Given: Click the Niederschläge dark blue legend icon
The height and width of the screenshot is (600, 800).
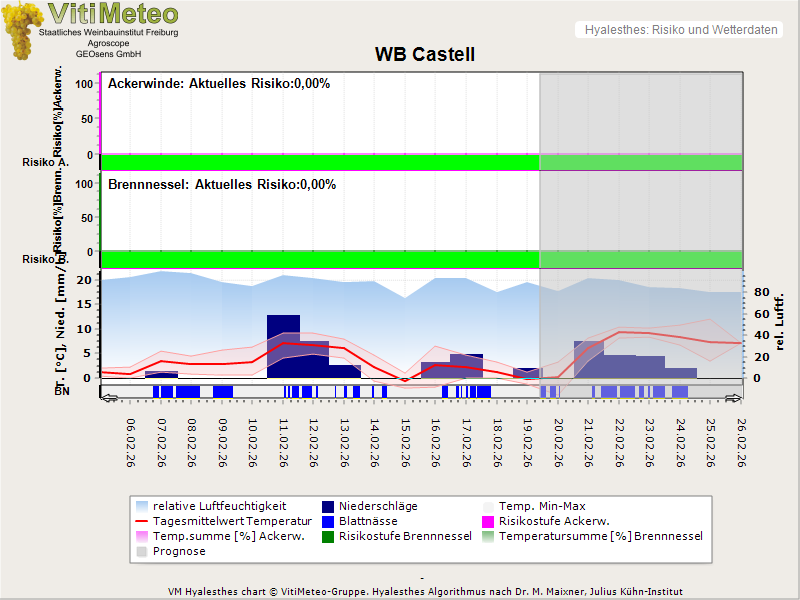Looking at the screenshot, I should point(327,507).
